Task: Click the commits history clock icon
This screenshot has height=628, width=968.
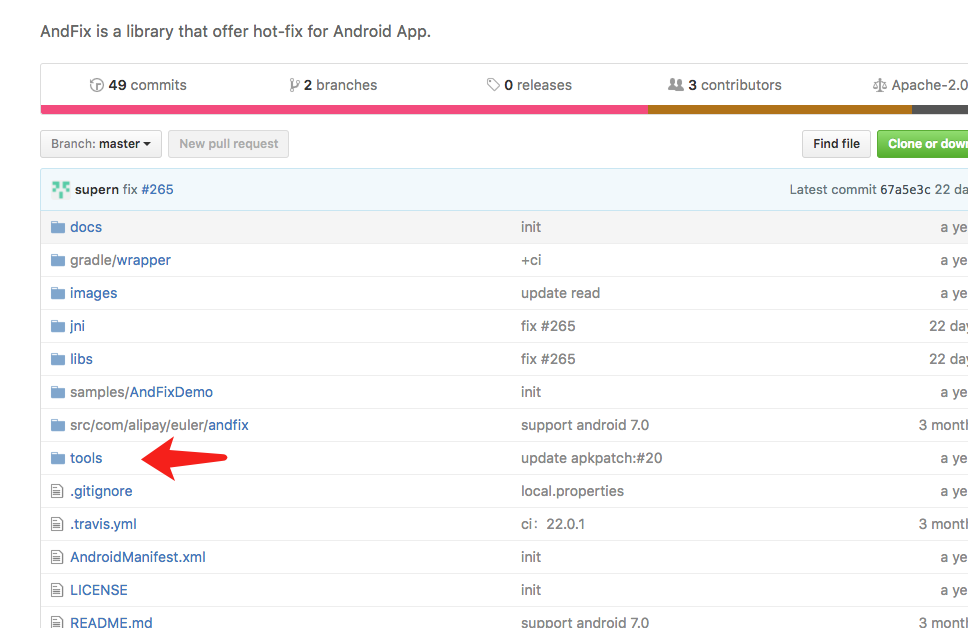Action: tap(96, 85)
